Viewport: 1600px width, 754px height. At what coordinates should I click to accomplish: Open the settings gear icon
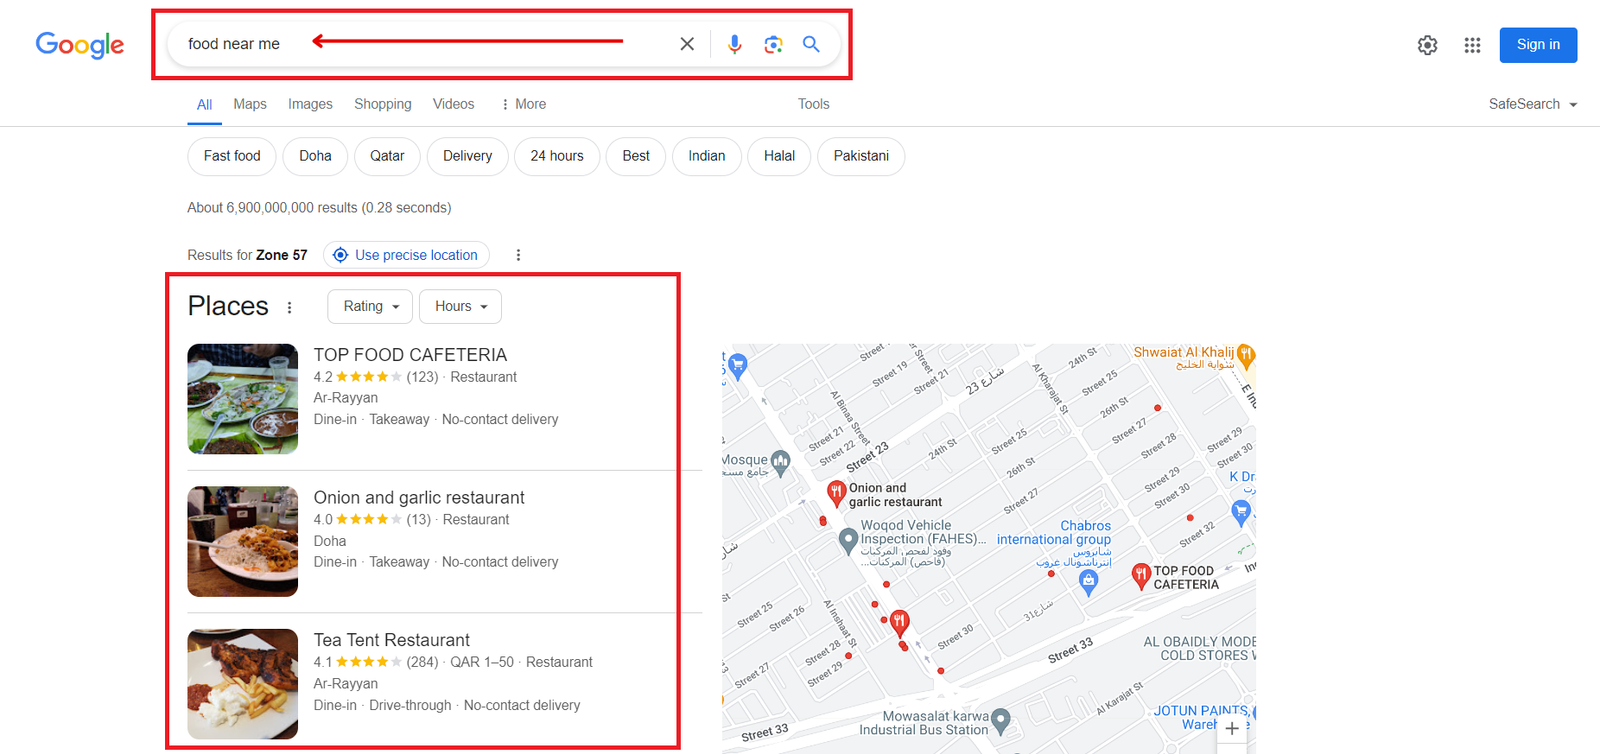[1427, 45]
